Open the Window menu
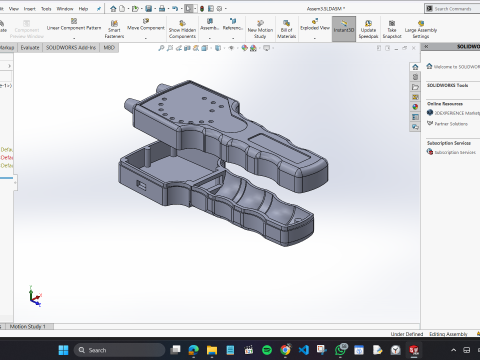This screenshot has height=360, width=480. point(65,9)
